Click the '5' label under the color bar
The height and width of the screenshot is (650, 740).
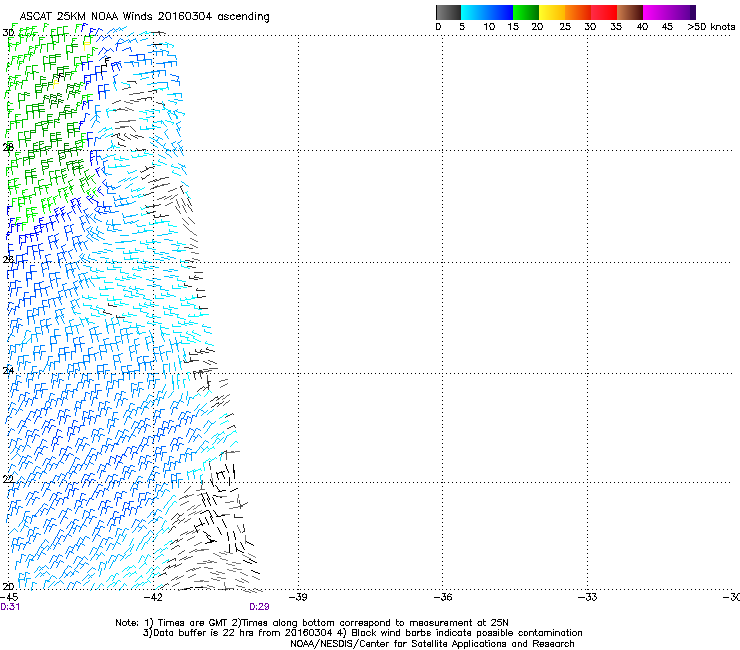tap(462, 26)
